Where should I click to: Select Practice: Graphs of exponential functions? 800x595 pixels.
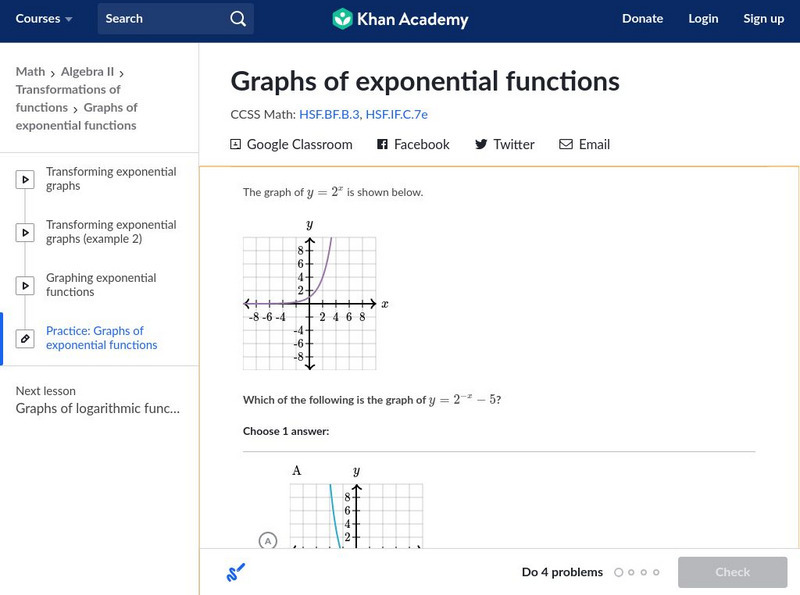tap(101, 338)
